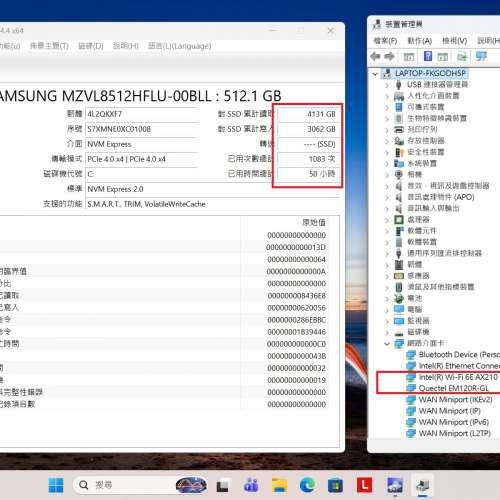Viewport: 500px width, 500px height.
Task: Click the console tree pane icon after Forward arrow
Action: (x=409, y=57)
